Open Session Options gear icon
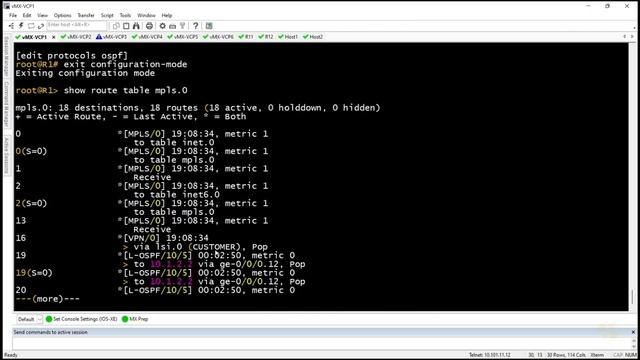The height and width of the screenshot is (360, 640). click(x=162, y=26)
